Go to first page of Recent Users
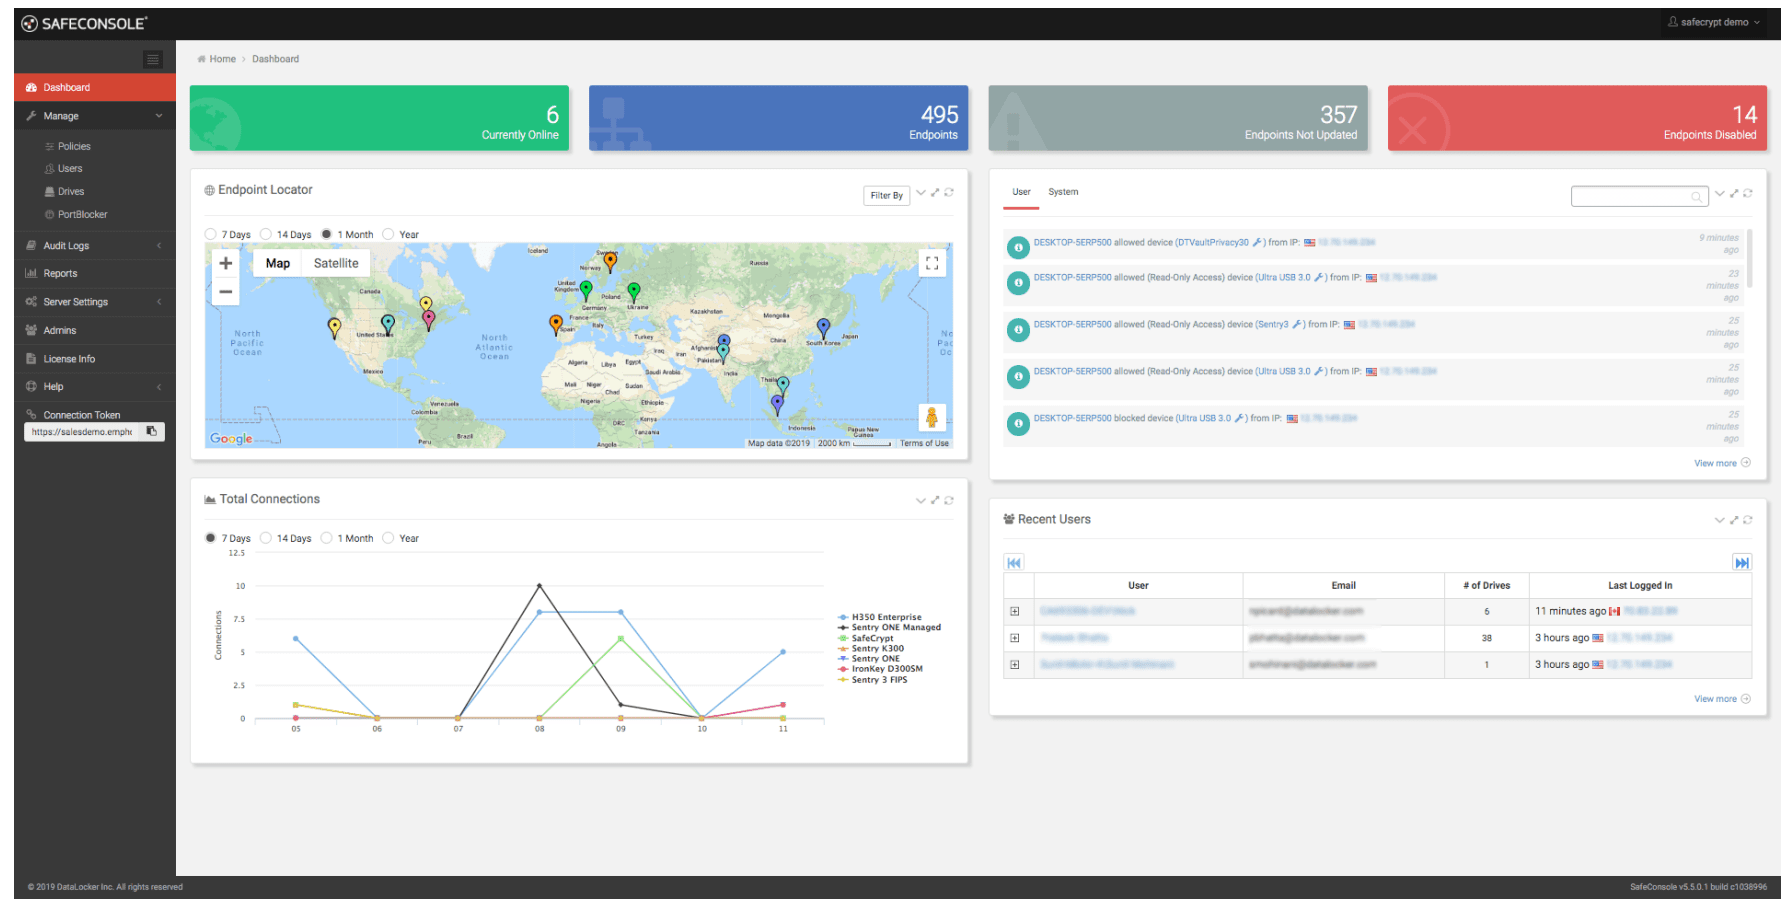 [1014, 563]
